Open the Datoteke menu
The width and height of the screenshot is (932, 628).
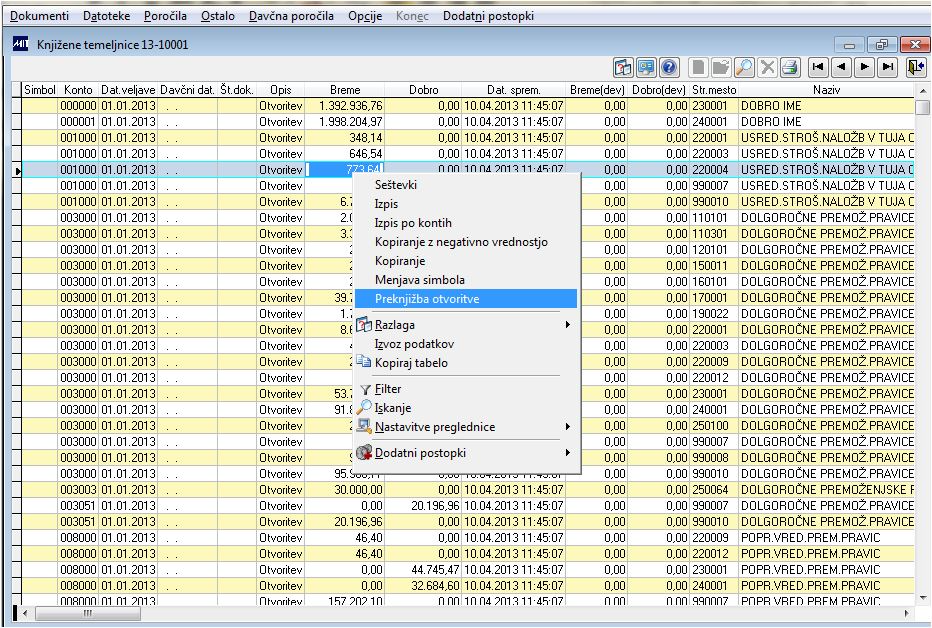click(107, 17)
